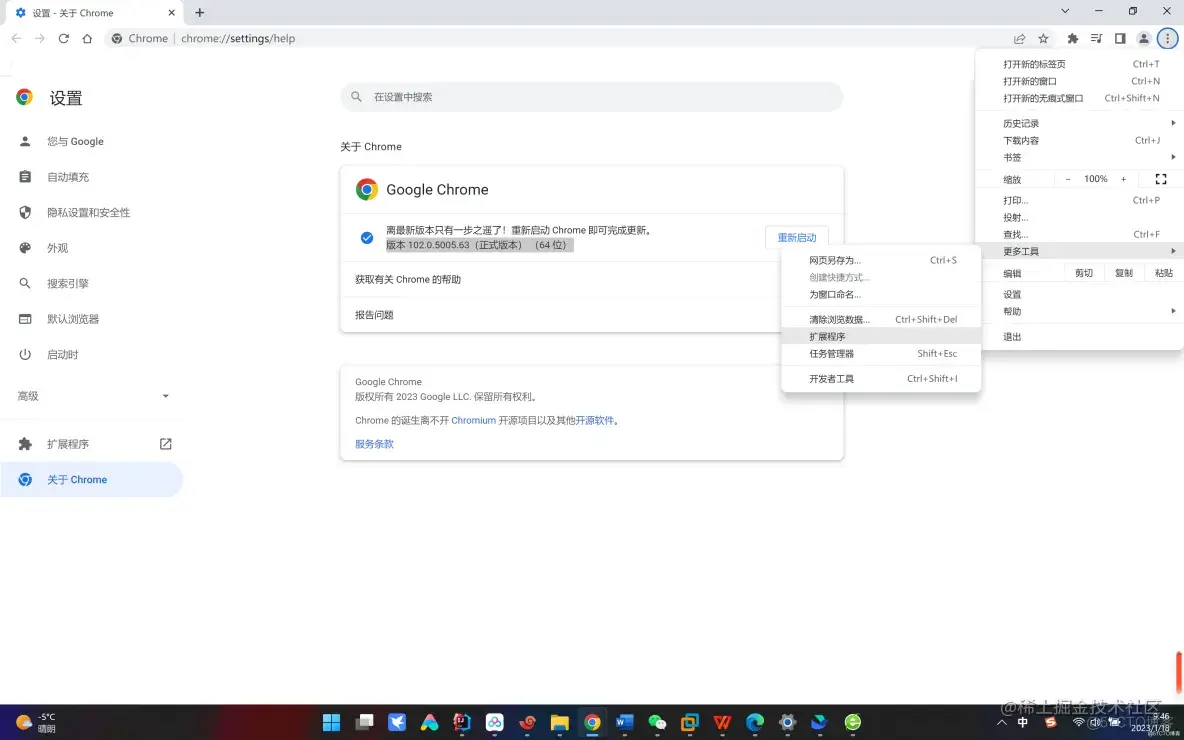The height and width of the screenshot is (740, 1184).
Task: Click the zoom increase control in the menu
Action: (1122, 179)
